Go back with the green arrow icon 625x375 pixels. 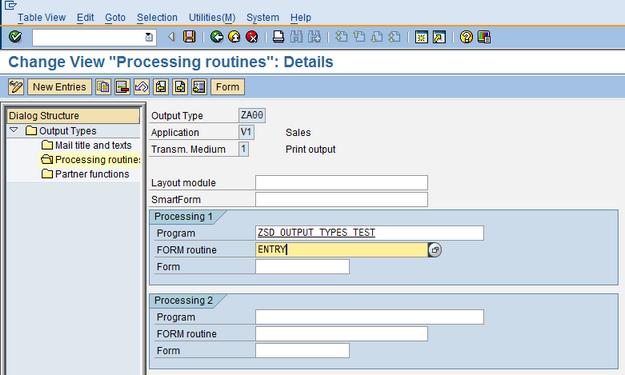tap(217, 37)
